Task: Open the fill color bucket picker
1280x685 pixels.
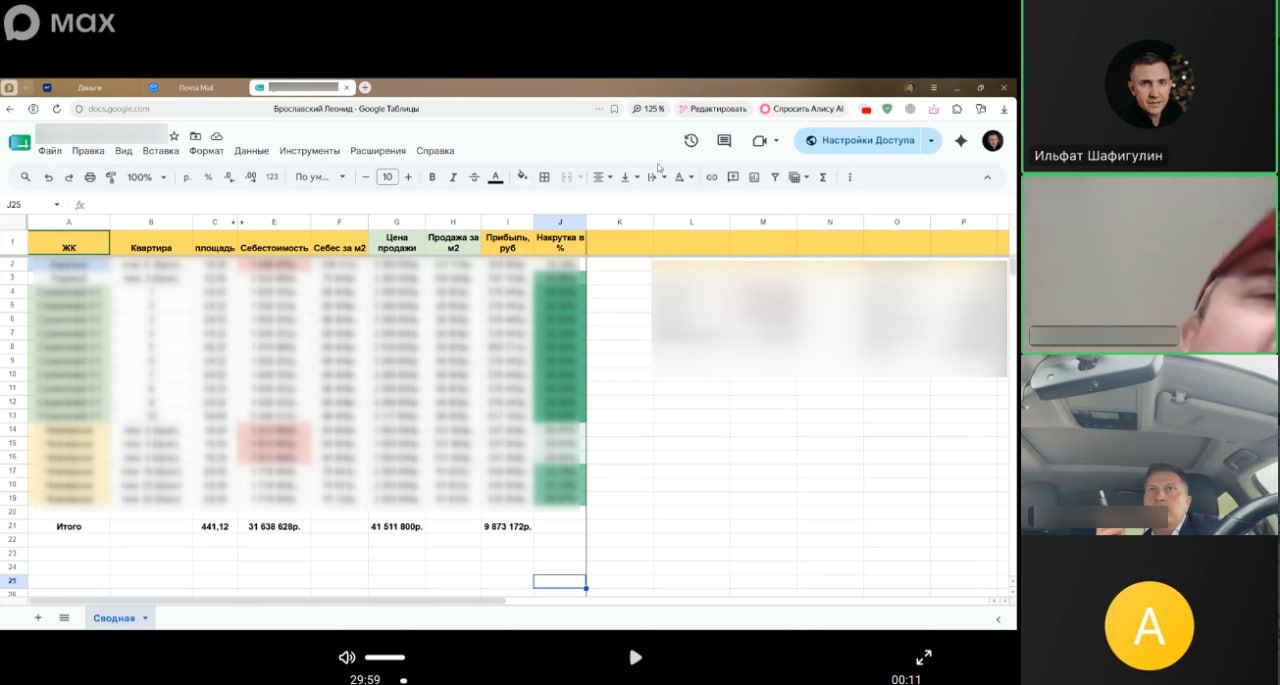Action: [x=521, y=177]
